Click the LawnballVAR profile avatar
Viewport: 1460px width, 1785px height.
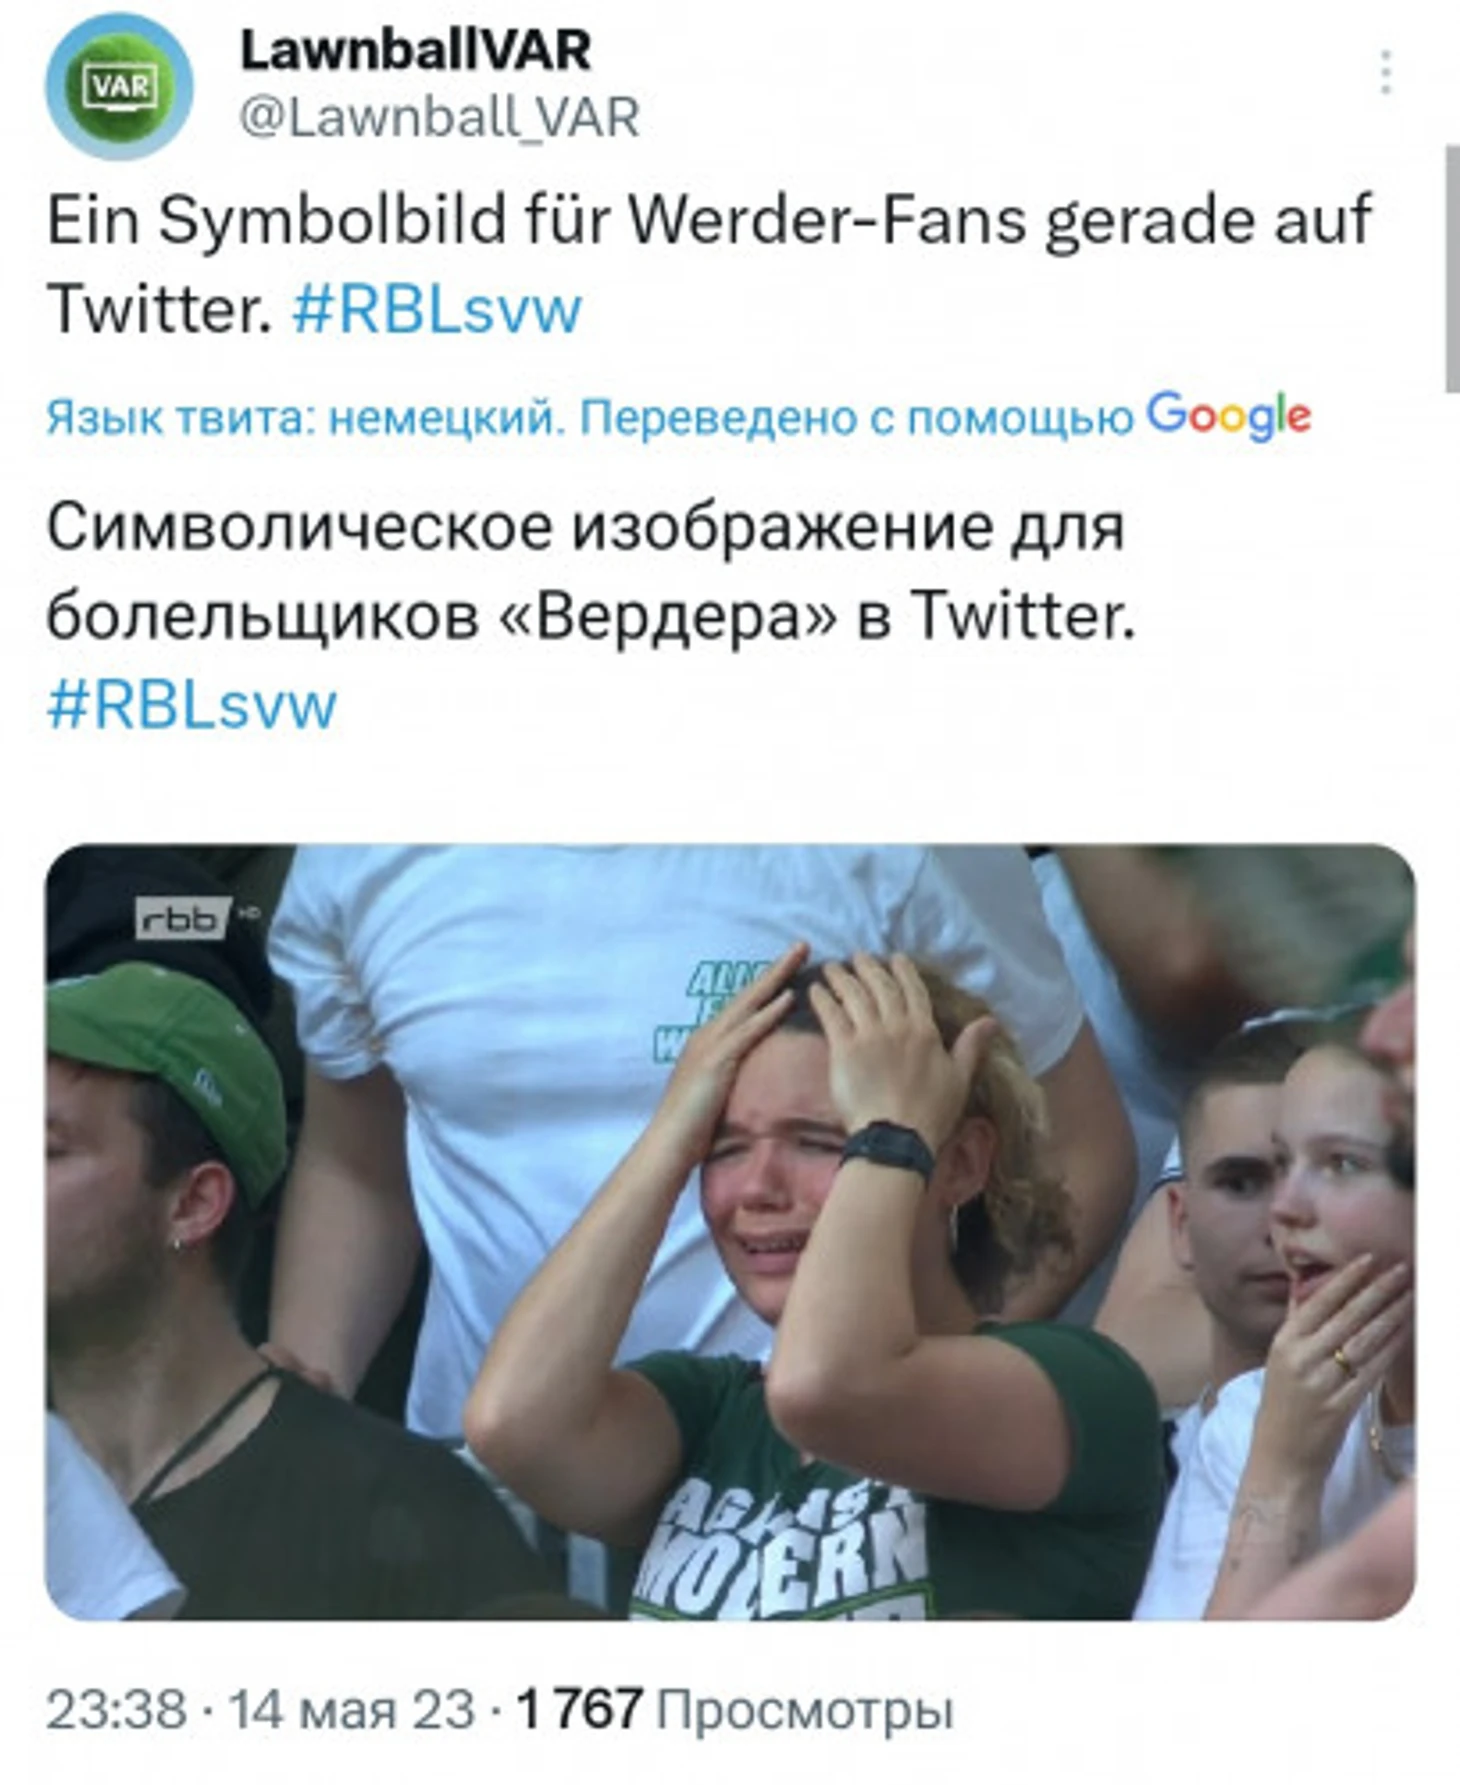[x=119, y=86]
